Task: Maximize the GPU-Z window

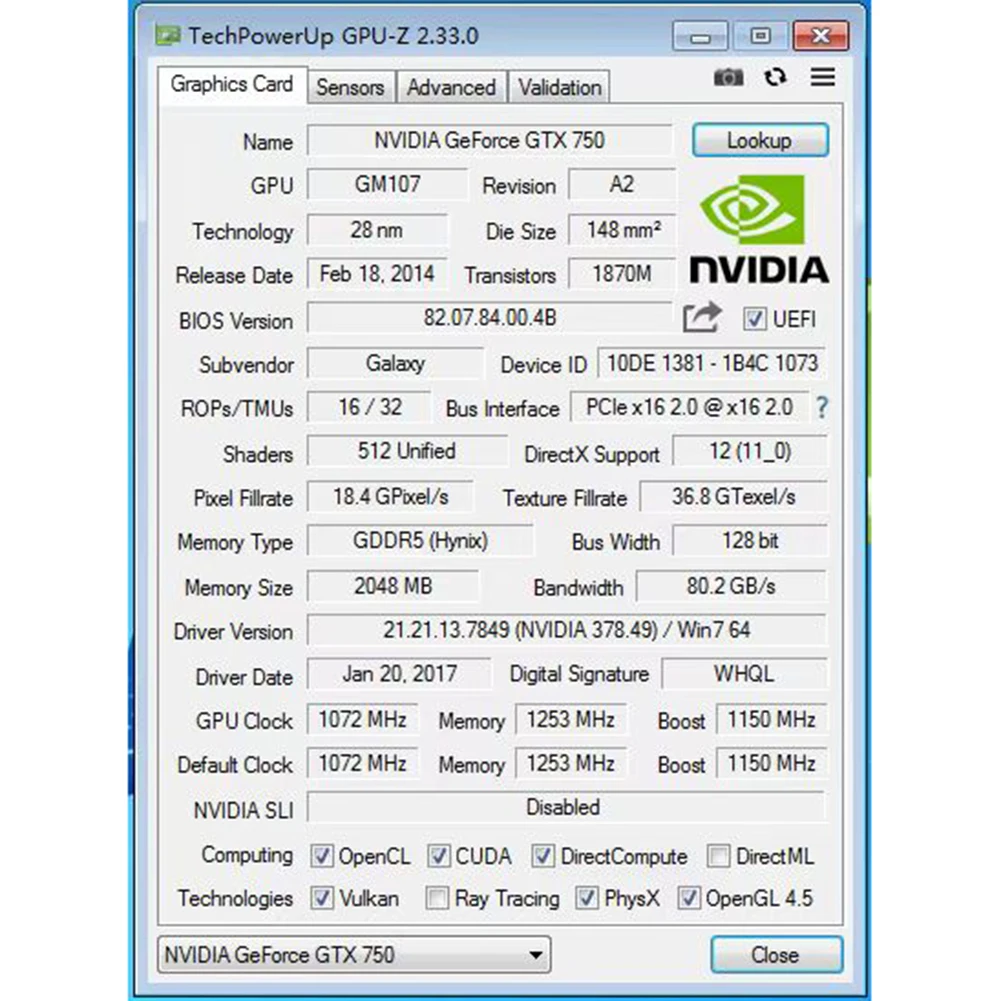Action: pos(760,36)
